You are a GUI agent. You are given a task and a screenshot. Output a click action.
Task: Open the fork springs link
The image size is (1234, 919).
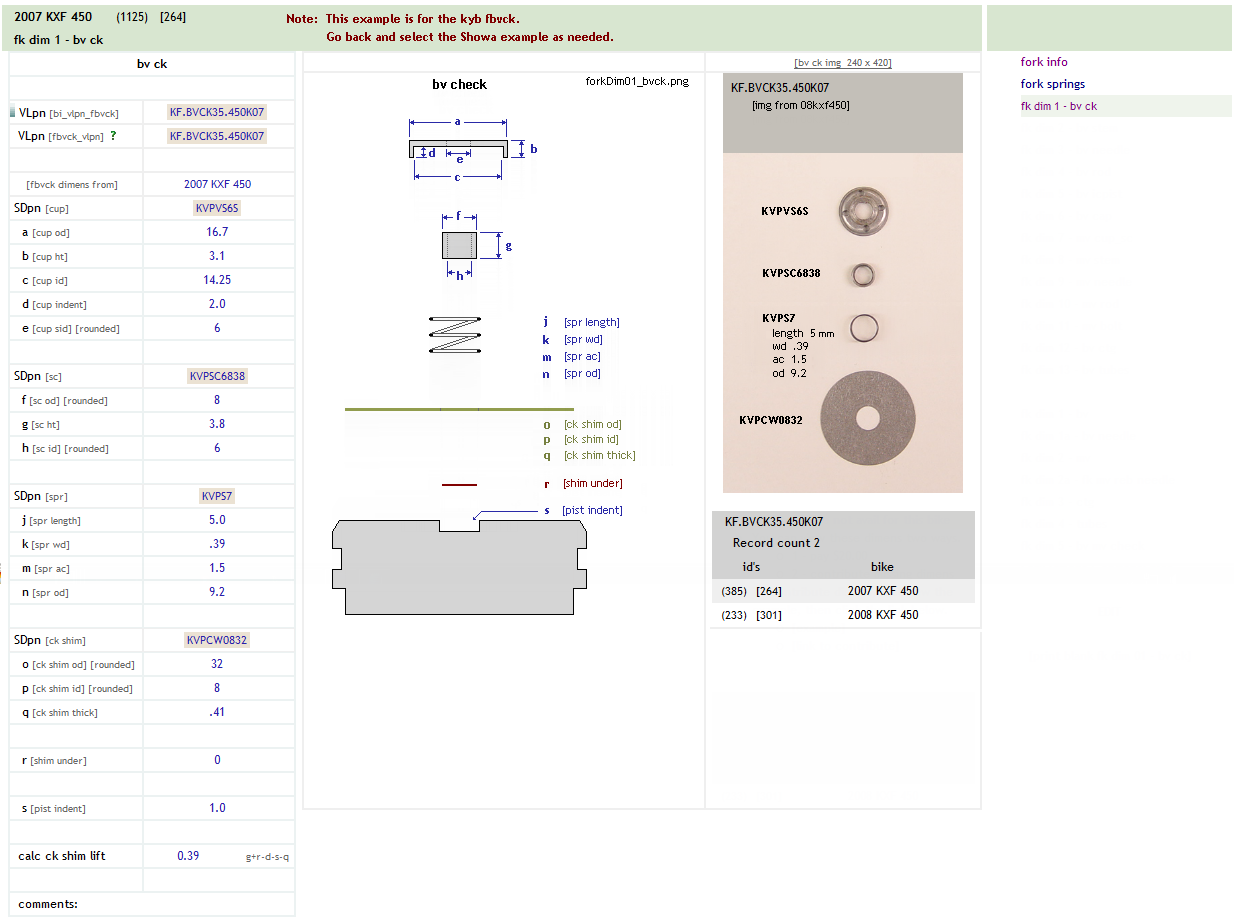(1052, 84)
